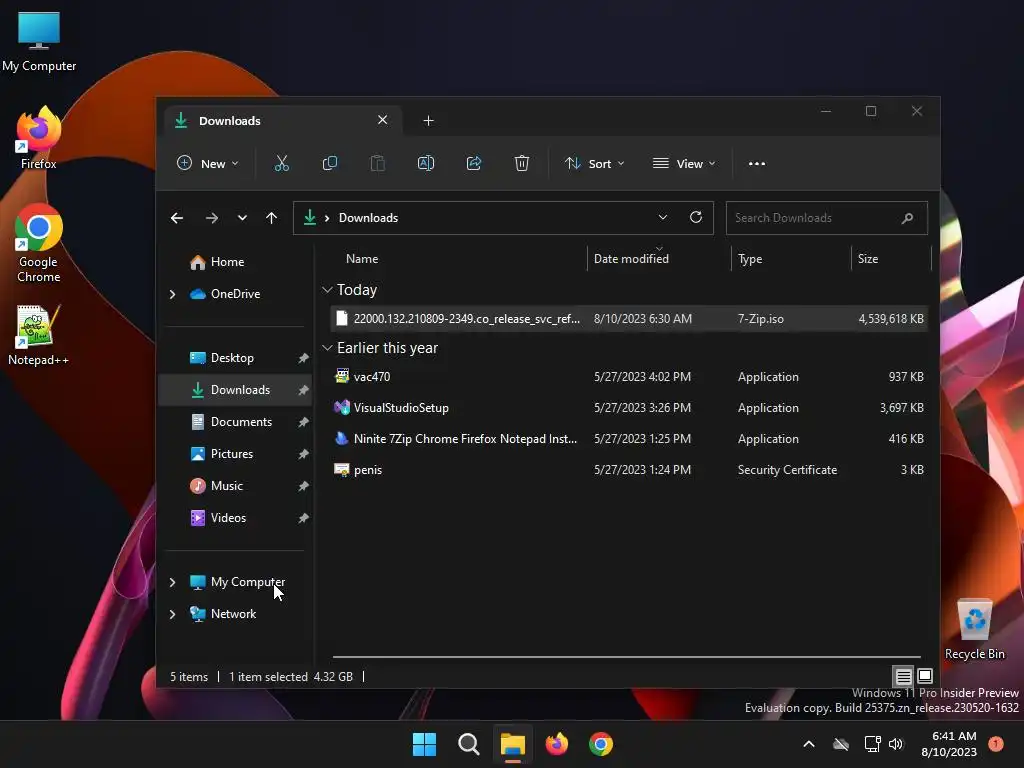The width and height of the screenshot is (1024, 768).
Task: Expand OneDrive in navigation pane
Action: pyautogui.click(x=172, y=295)
